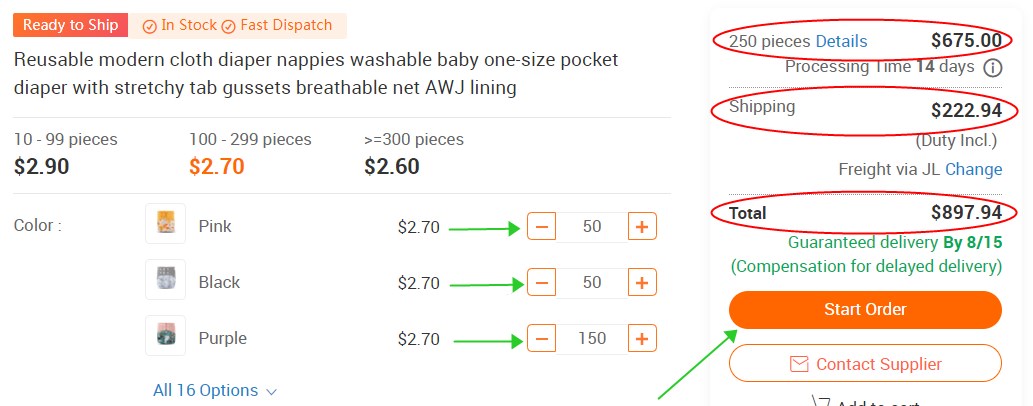
Task: Open the 250 pieces Details link
Action: tap(841, 42)
